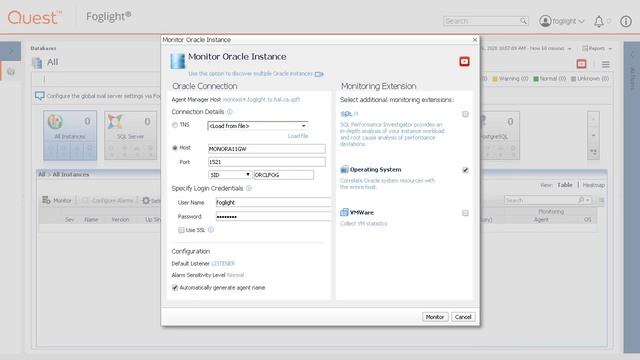Click the SQL PI extension icon
Viewport: 640px width, 360px height.
[x=349, y=114]
